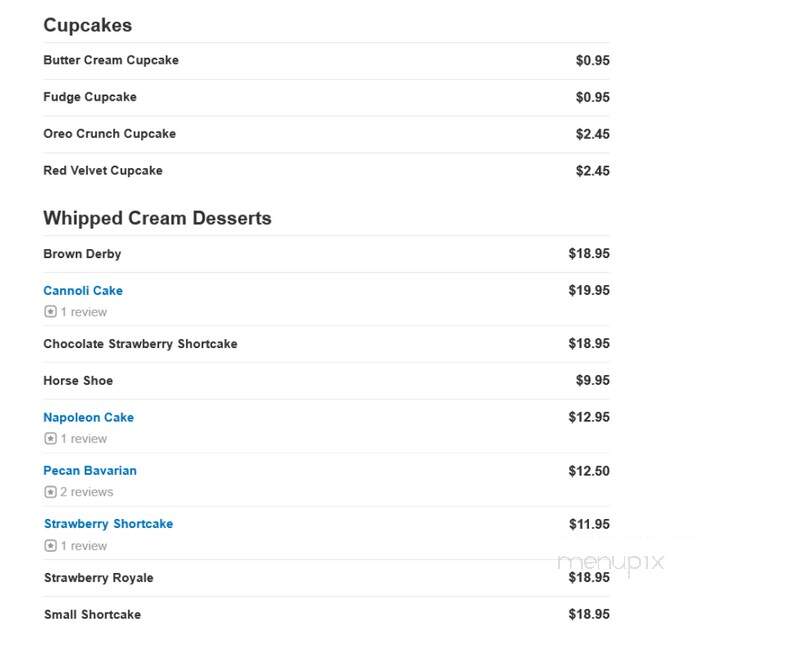Click the Whipped Cream Desserts heading
This screenshot has width=790, height=645.
click(157, 218)
